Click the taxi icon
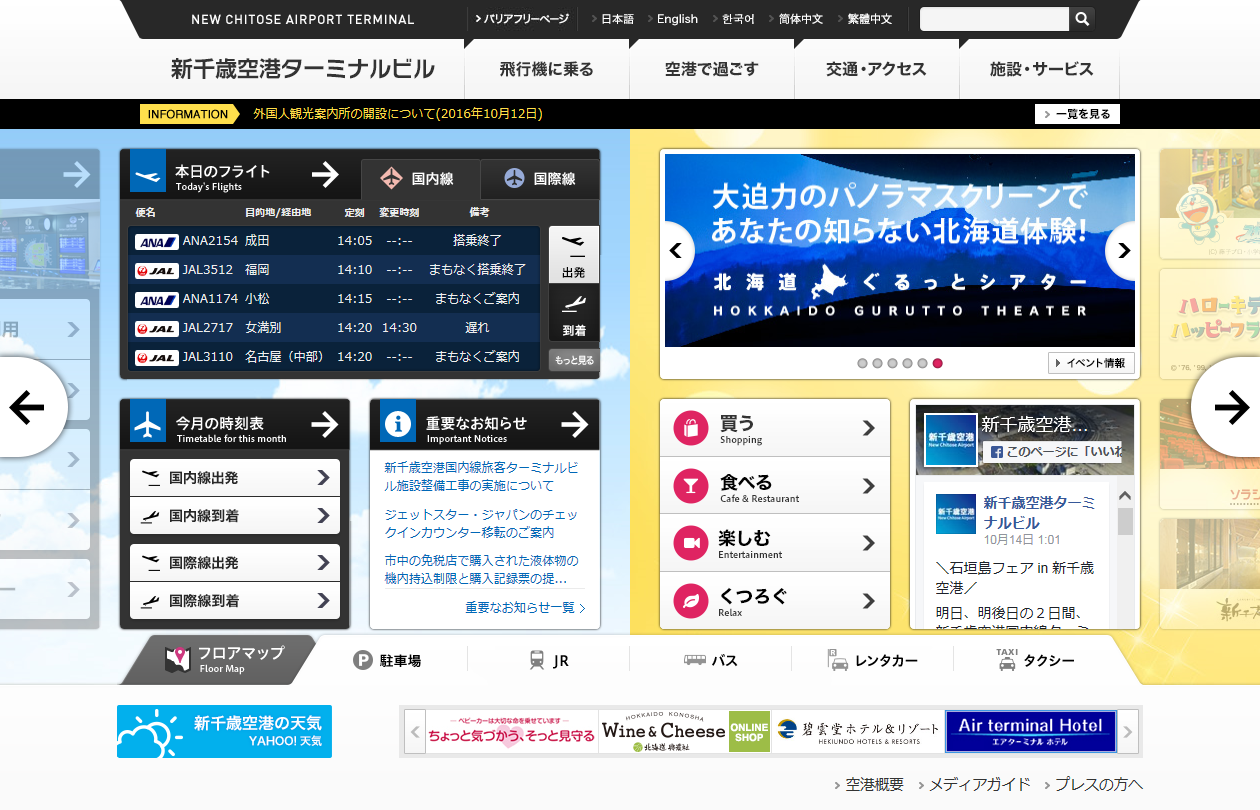The width and height of the screenshot is (1260, 810). (1006, 658)
